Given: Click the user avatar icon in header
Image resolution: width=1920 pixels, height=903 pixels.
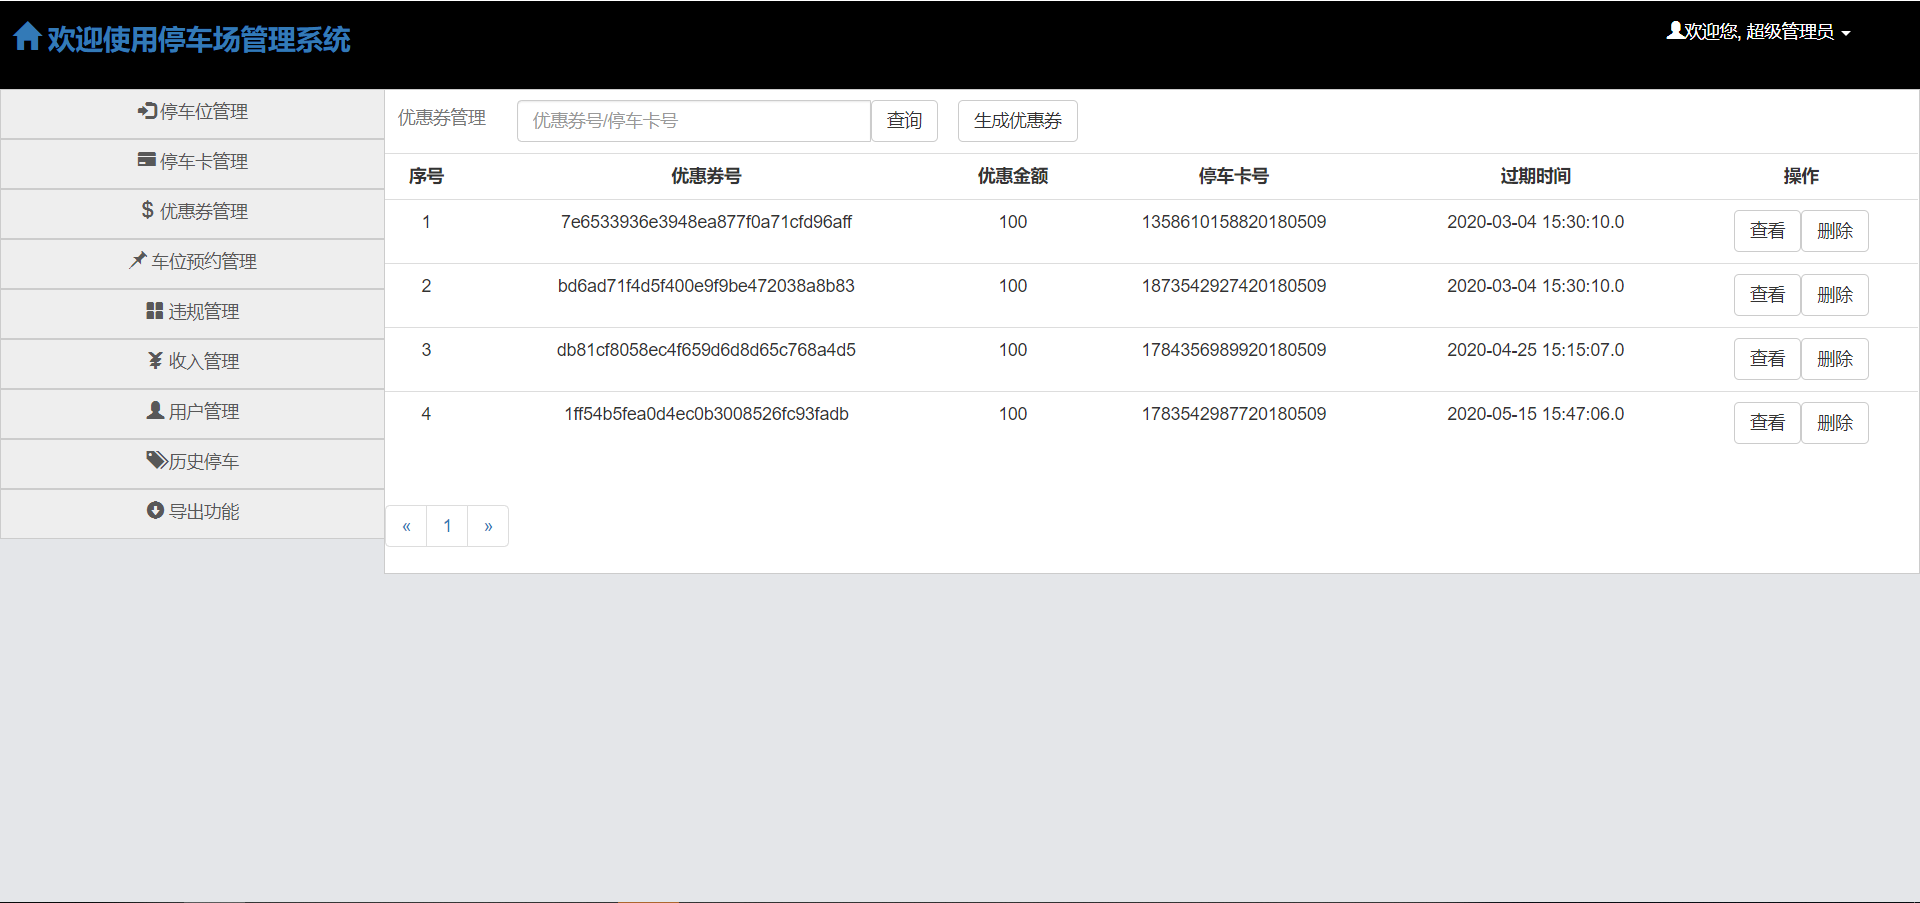Looking at the screenshot, I should pos(1675,31).
